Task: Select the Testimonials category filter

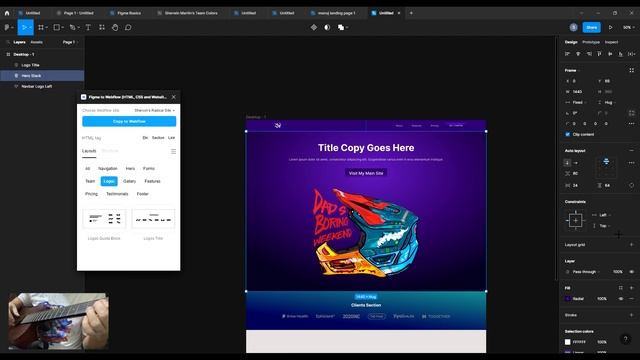Action: tap(117, 194)
